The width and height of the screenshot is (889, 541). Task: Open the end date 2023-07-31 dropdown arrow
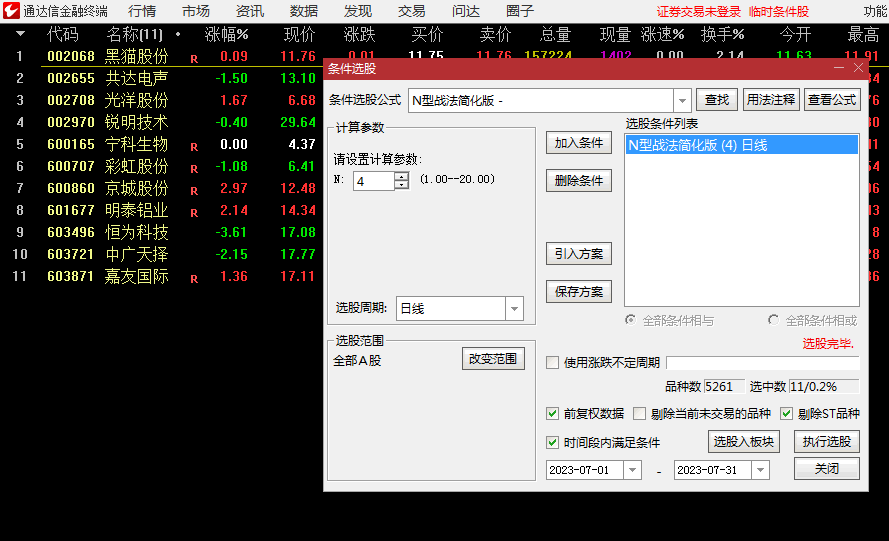[x=760, y=470]
